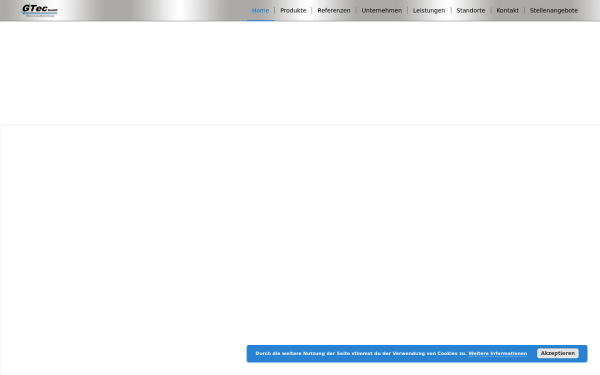This screenshot has height=375, width=600.
Task: Follow the Weitere Informationen cookie link
Action: pyautogui.click(x=497, y=354)
